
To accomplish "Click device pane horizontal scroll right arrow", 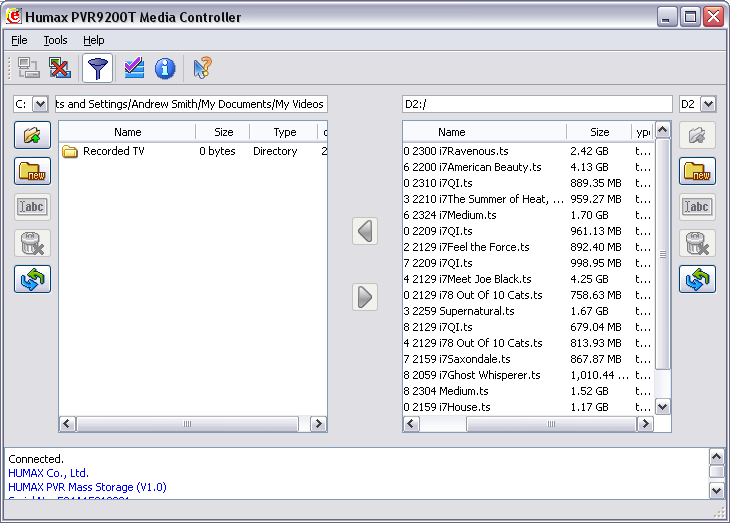I will pyautogui.click(x=645, y=423).
